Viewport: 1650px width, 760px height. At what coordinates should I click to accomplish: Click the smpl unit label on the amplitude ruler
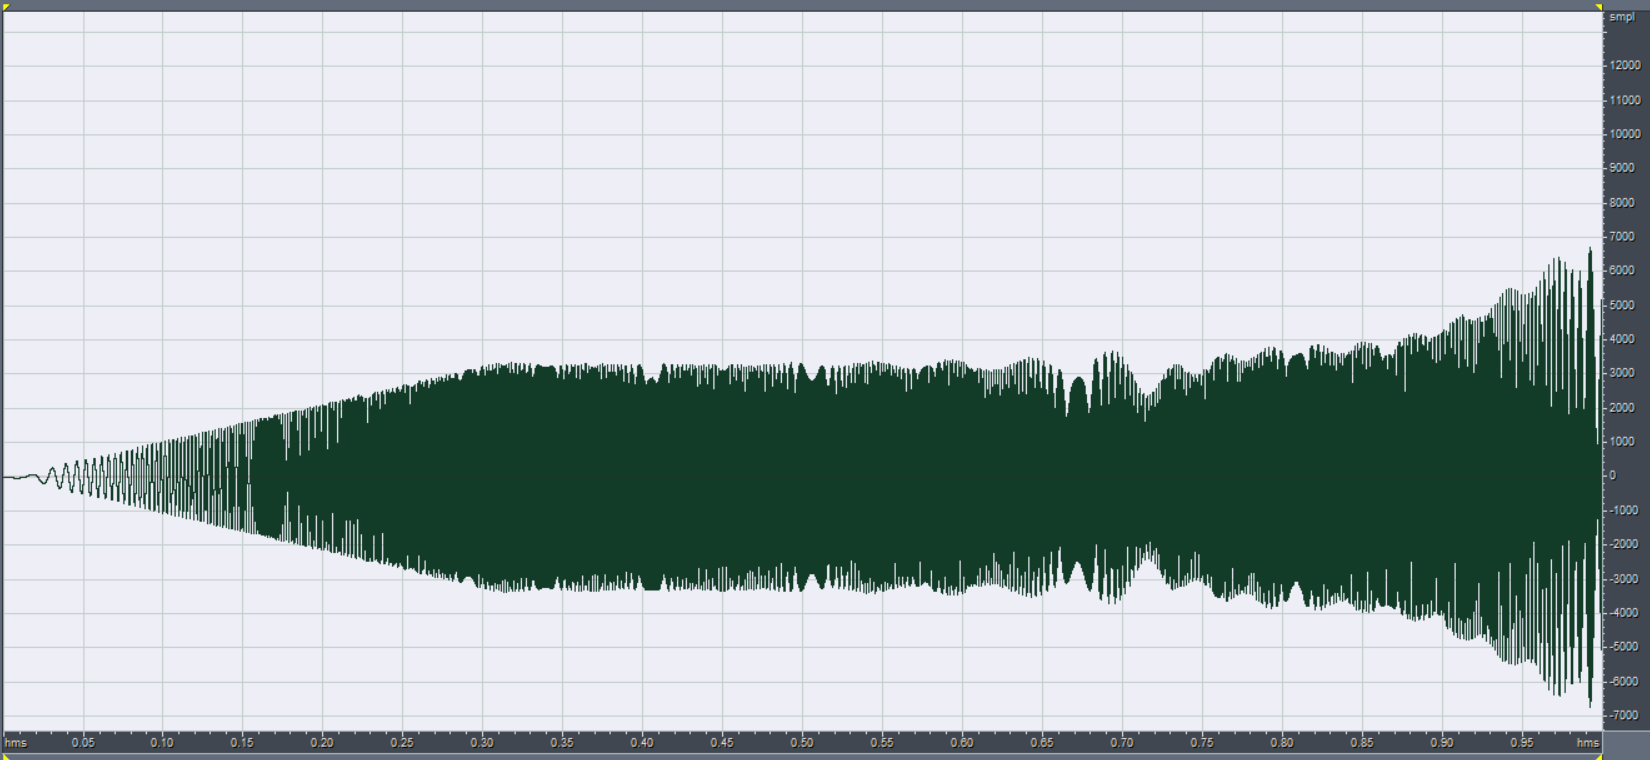pos(1621,17)
